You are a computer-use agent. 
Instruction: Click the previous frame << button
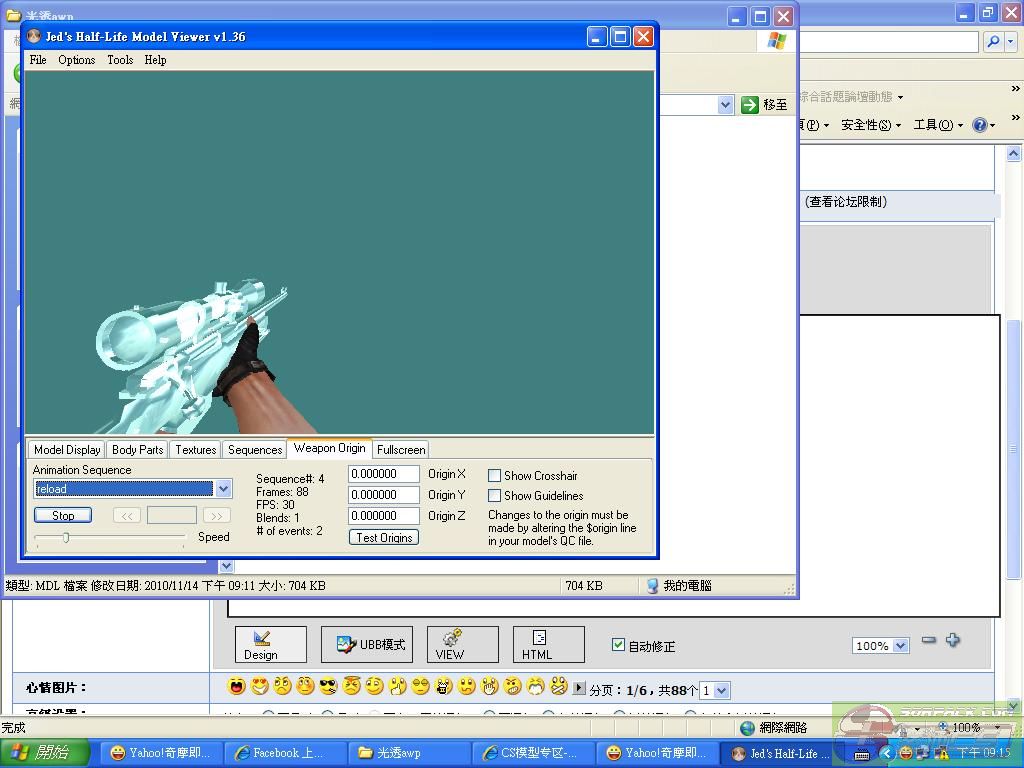pos(127,515)
